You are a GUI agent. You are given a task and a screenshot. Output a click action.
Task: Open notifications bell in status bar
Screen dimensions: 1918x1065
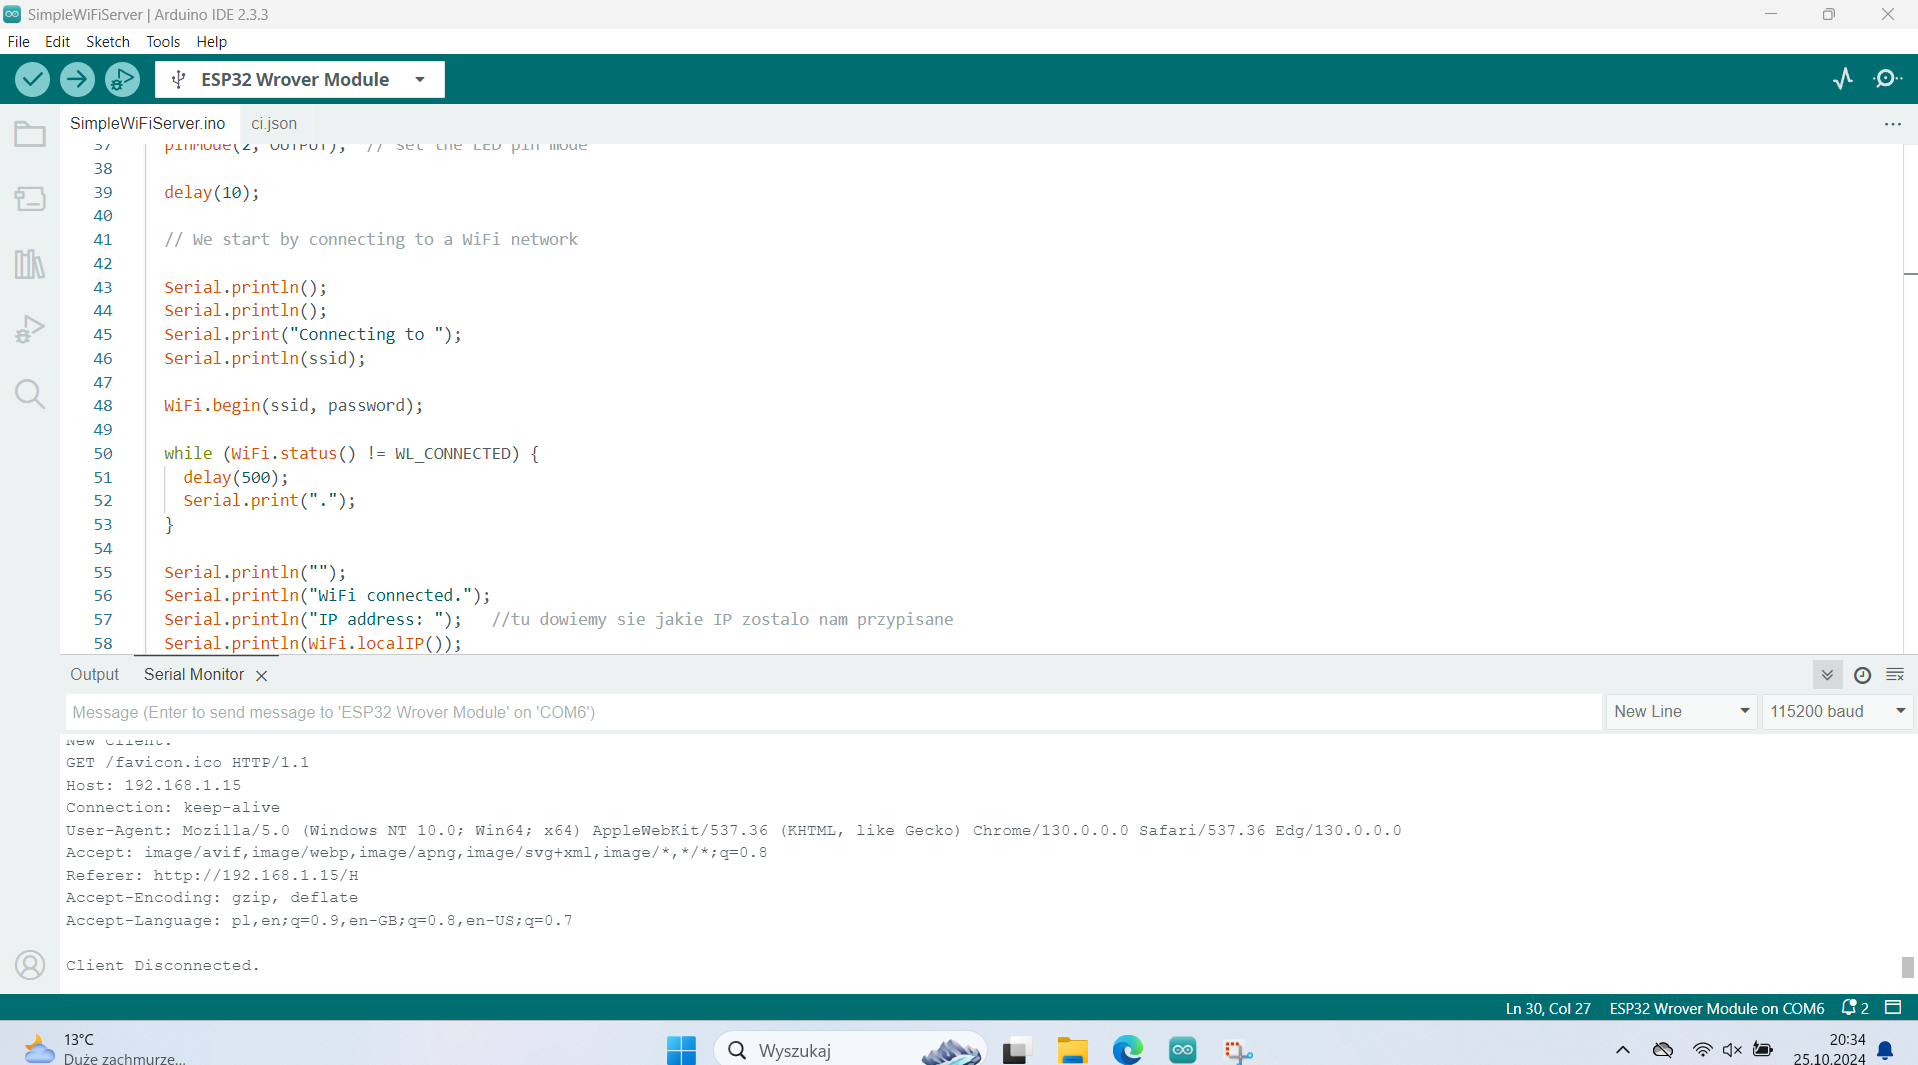pyautogui.click(x=1855, y=1008)
